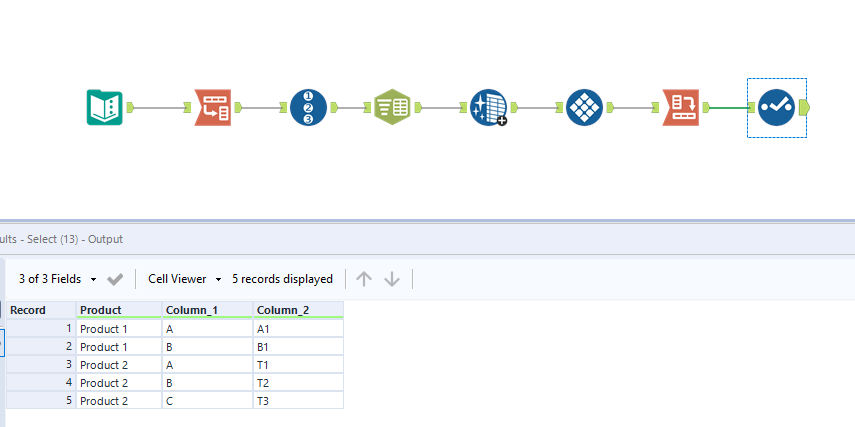Select the blue tool with plus badge
This screenshot has height=427, width=855.
[488, 107]
